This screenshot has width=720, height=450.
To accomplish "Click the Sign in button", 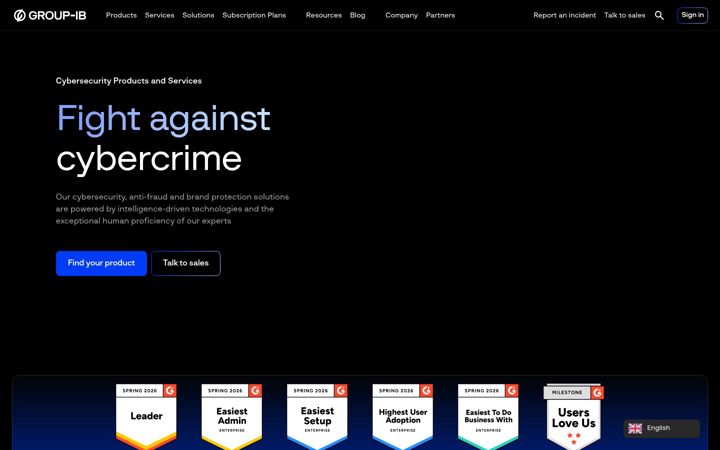I will (692, 15).
